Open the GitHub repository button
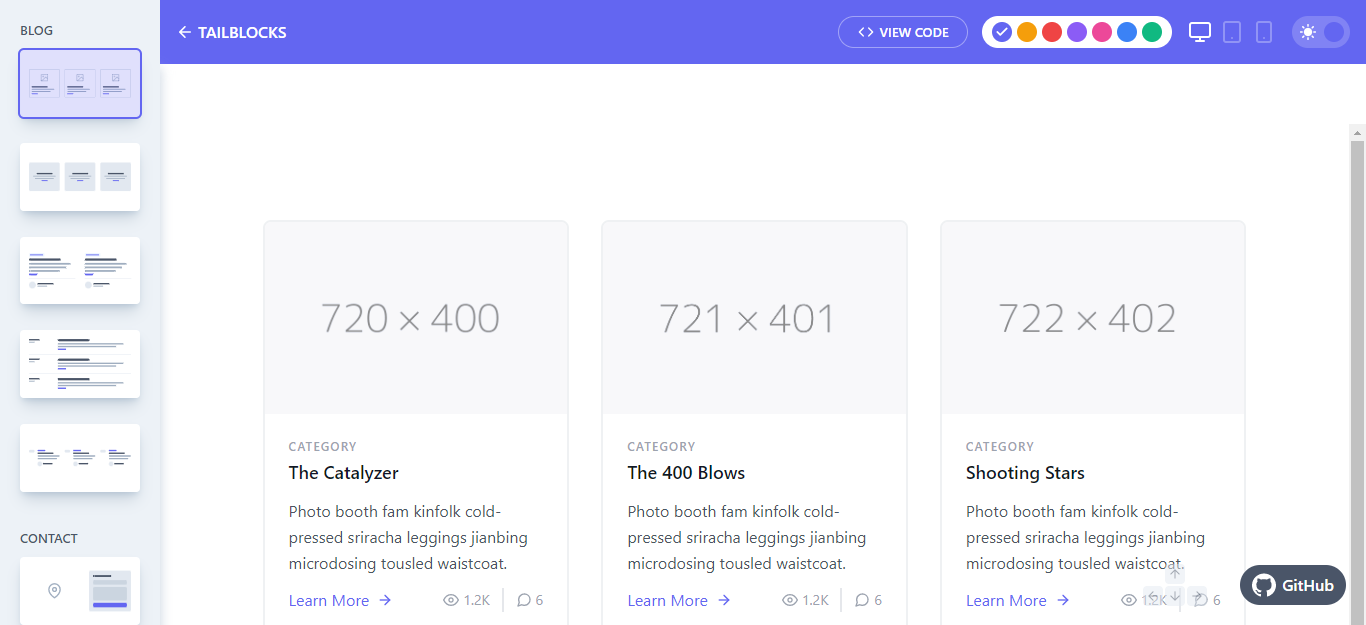 [x=1292, y=585]
